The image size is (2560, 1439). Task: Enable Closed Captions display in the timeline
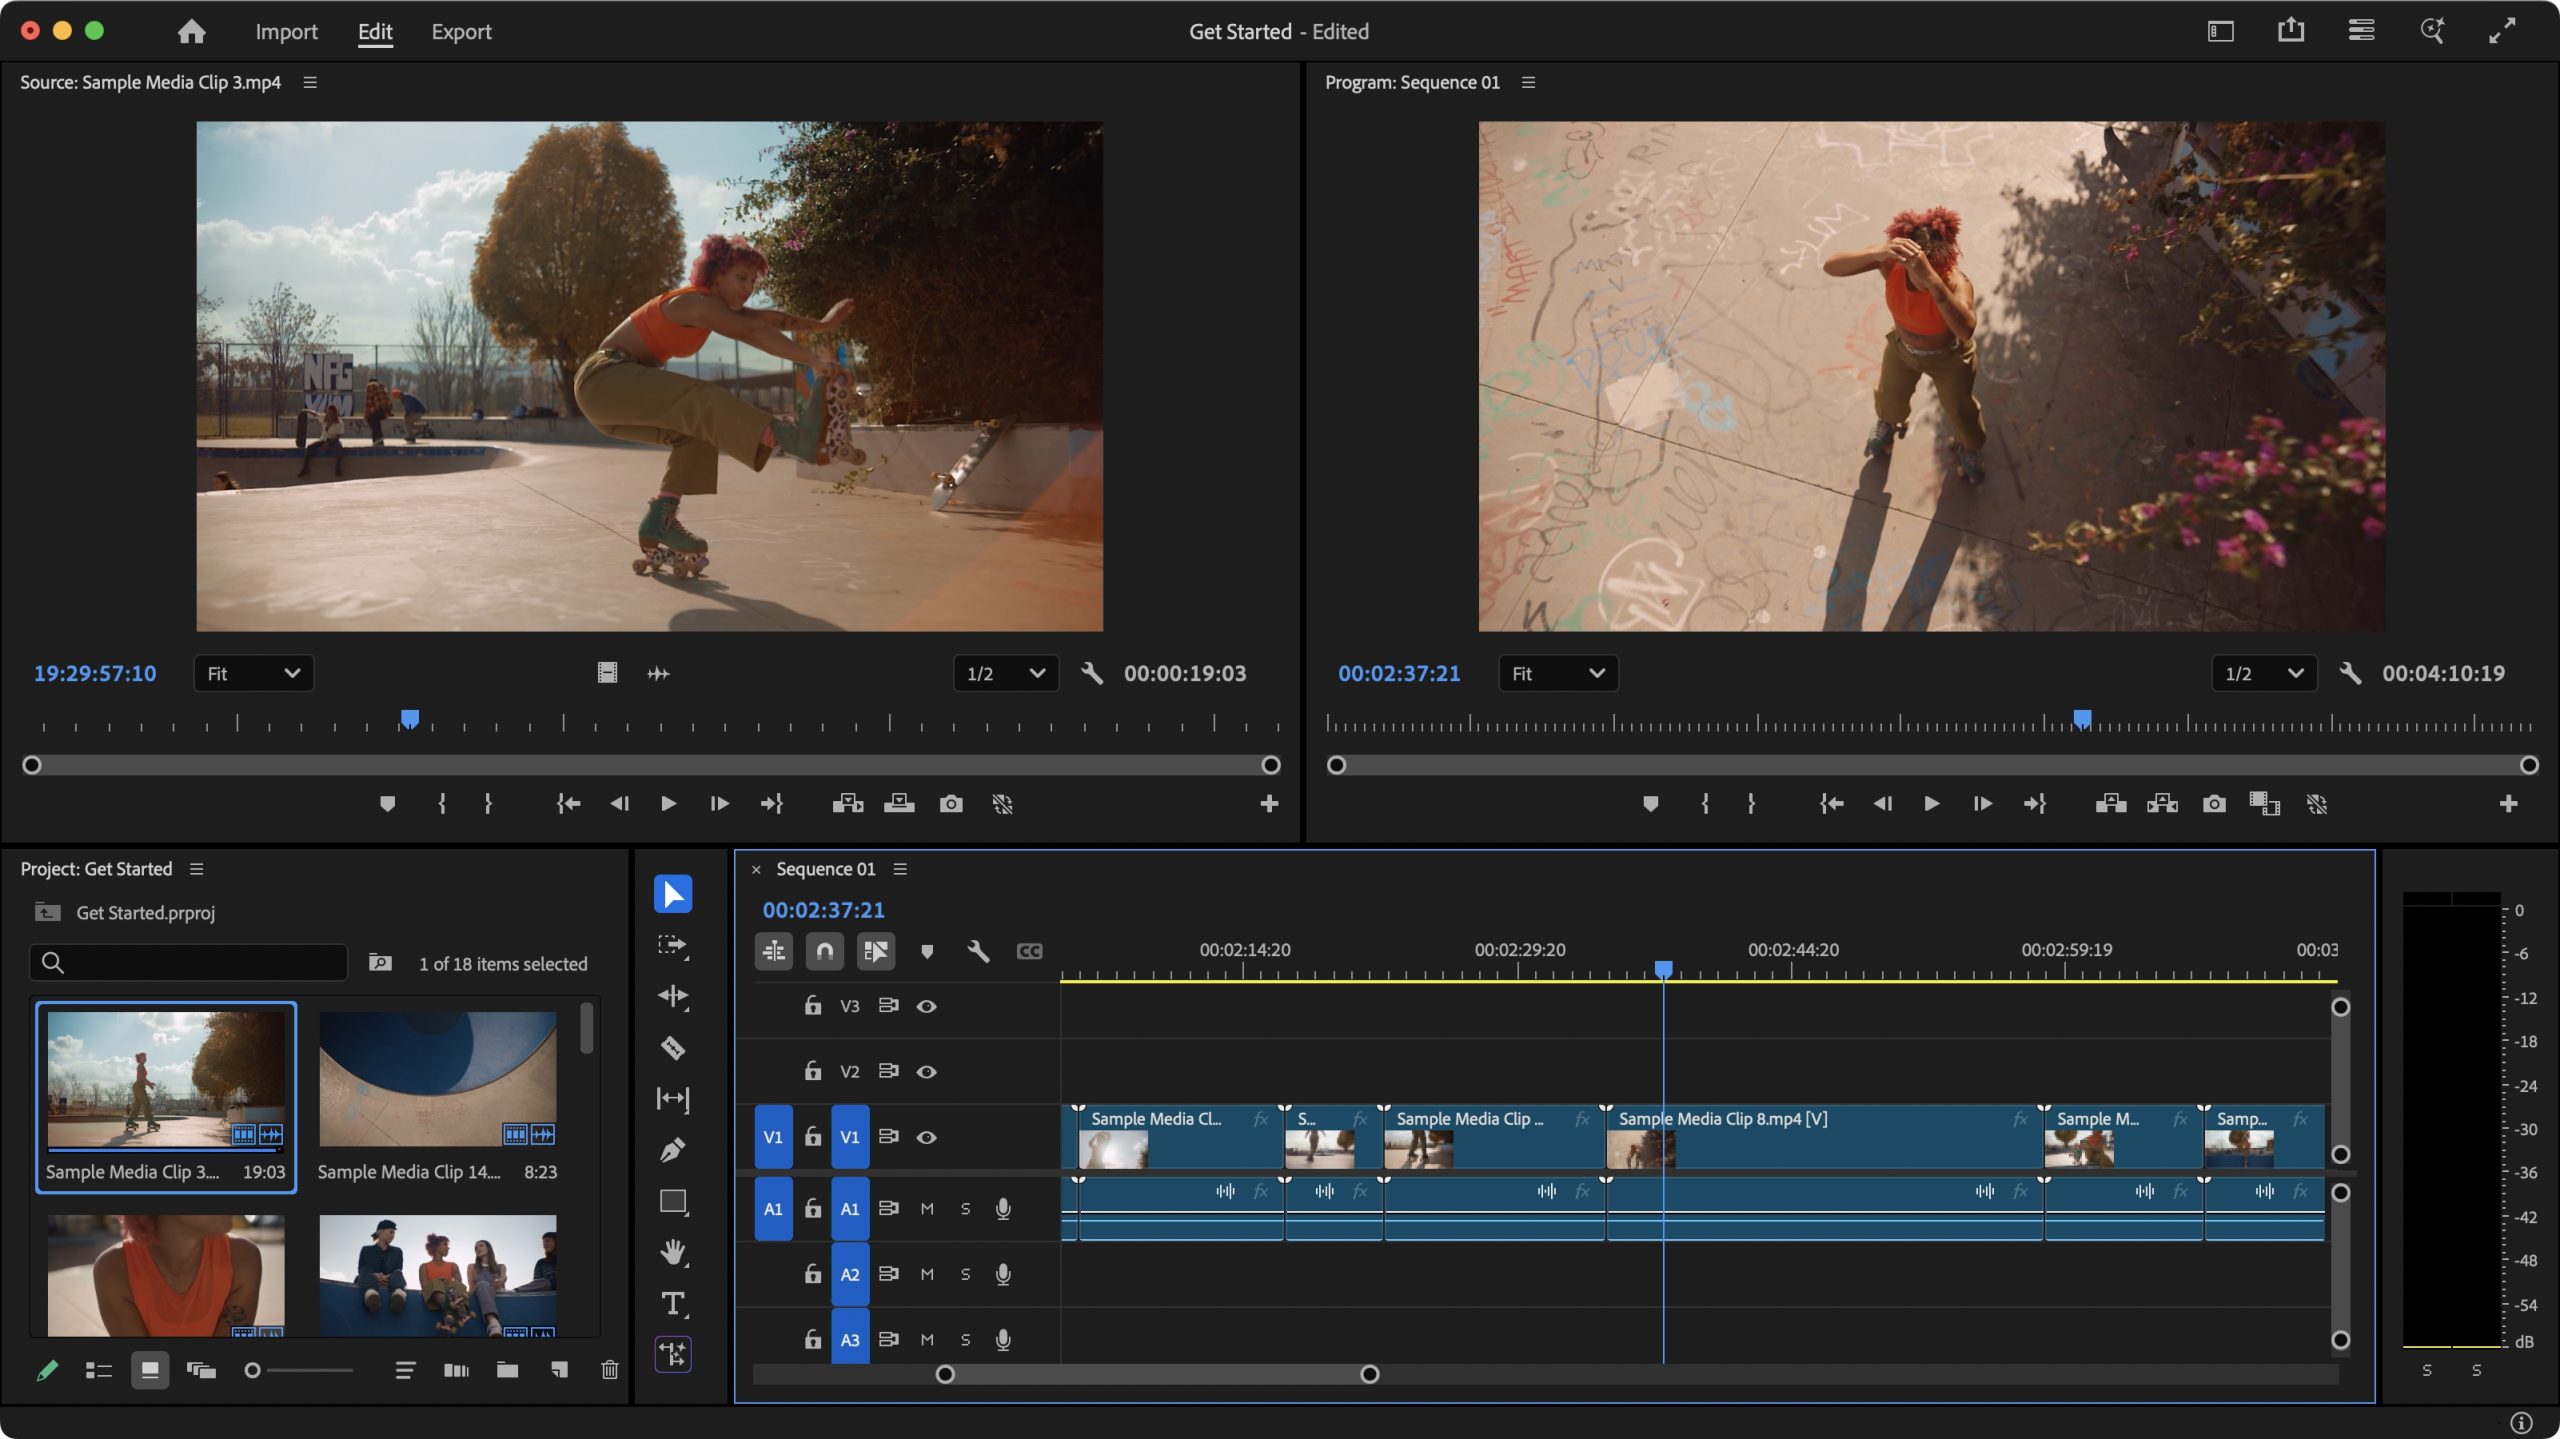pyautogui.click(x=1029, y=951)
